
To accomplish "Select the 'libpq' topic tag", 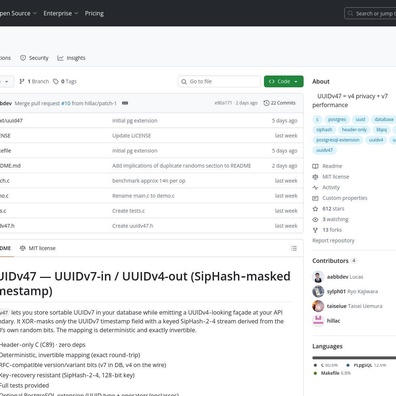I will pyautogui.click(x=382, y=130).
